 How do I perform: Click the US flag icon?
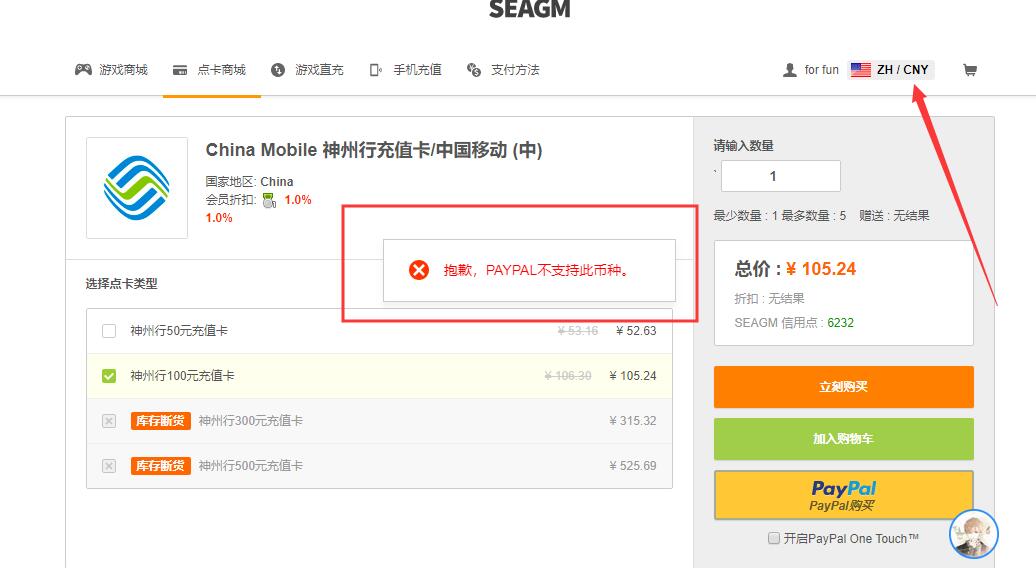(x=860, y=69)
